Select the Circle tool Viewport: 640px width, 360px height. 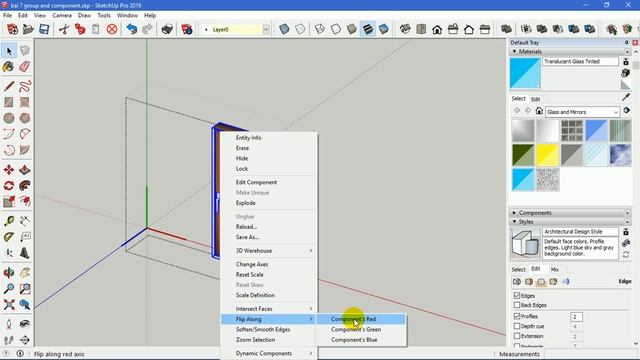click(9, 118)
